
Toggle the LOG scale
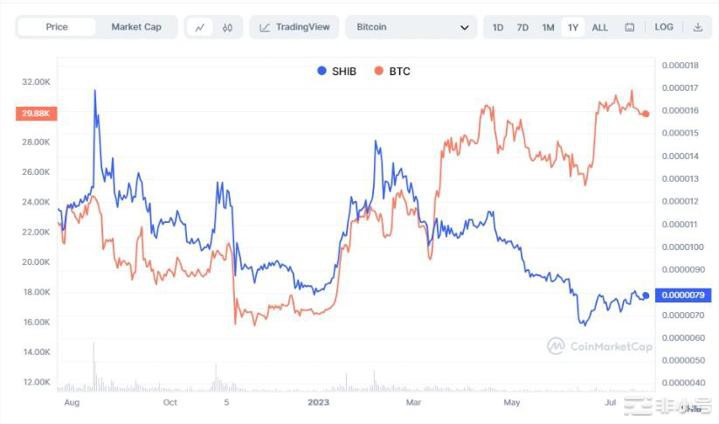click(x=664, y=27)
